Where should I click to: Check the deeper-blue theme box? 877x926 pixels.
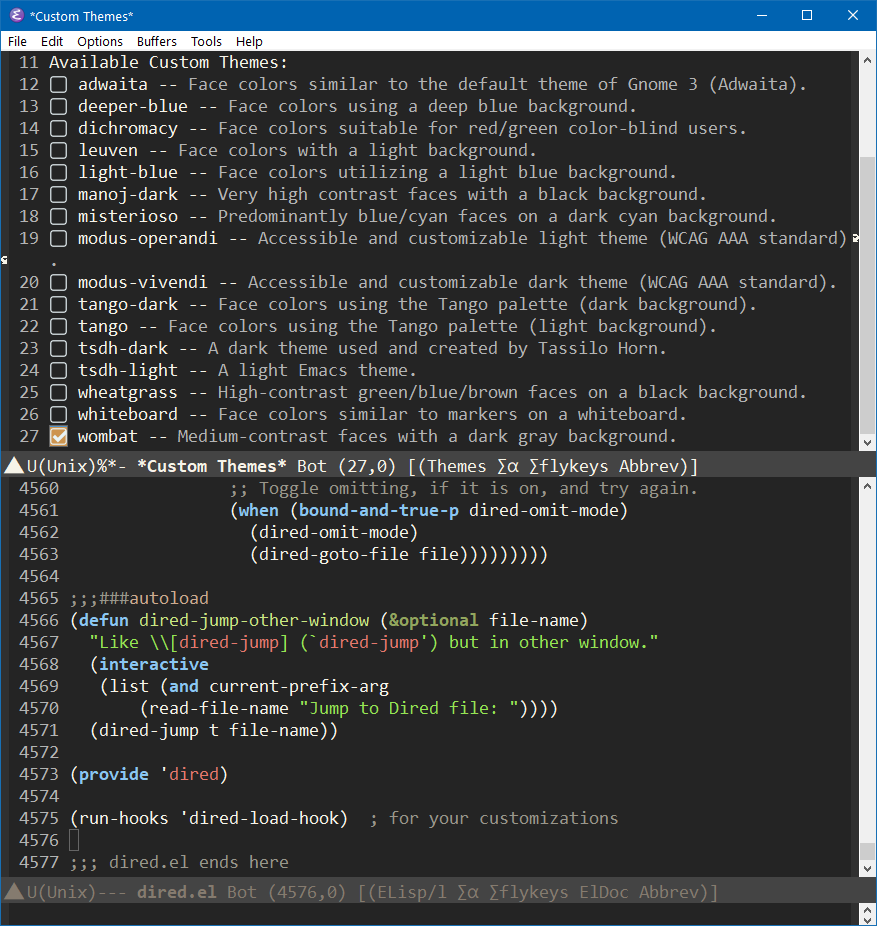(58, 106)
